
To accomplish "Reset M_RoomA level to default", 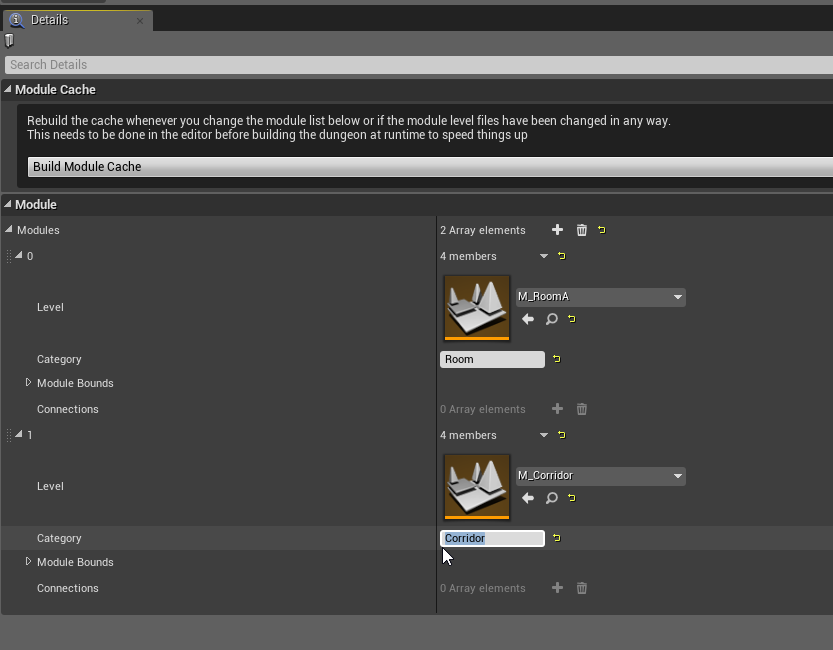I will (572, 319).
